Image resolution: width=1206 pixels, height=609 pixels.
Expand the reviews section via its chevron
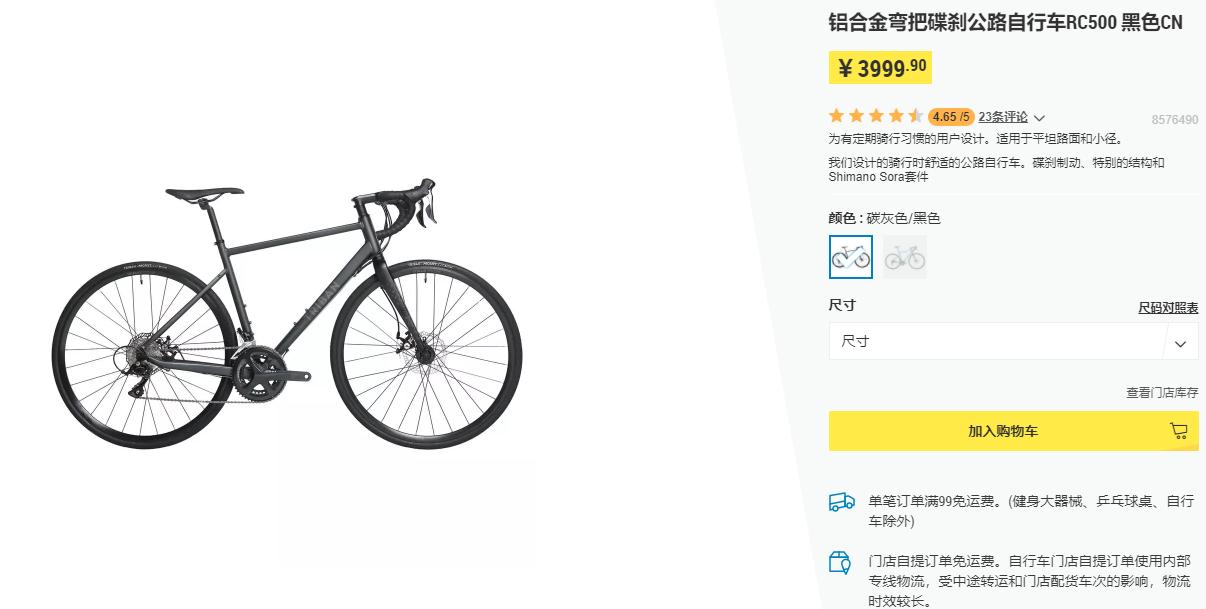(x=1040, y=117)
